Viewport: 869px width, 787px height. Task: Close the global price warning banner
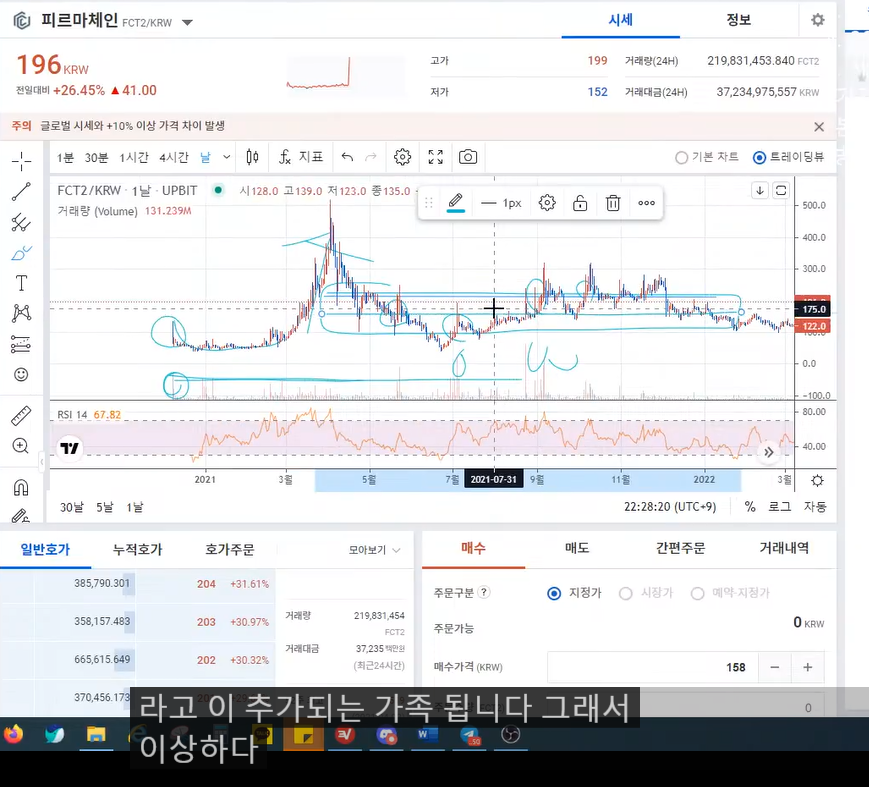(x=819, y=127)
